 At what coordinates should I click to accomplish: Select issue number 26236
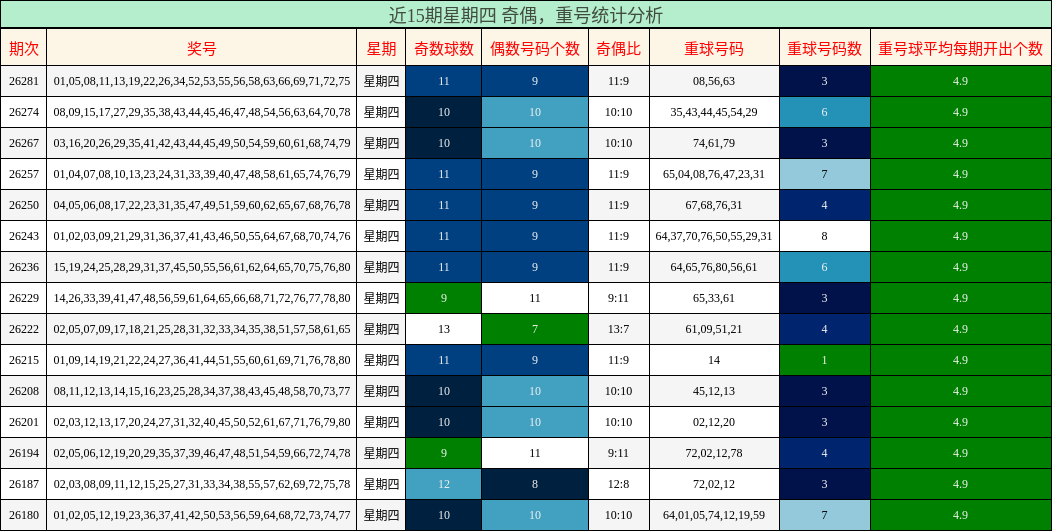tap(23, 267)
